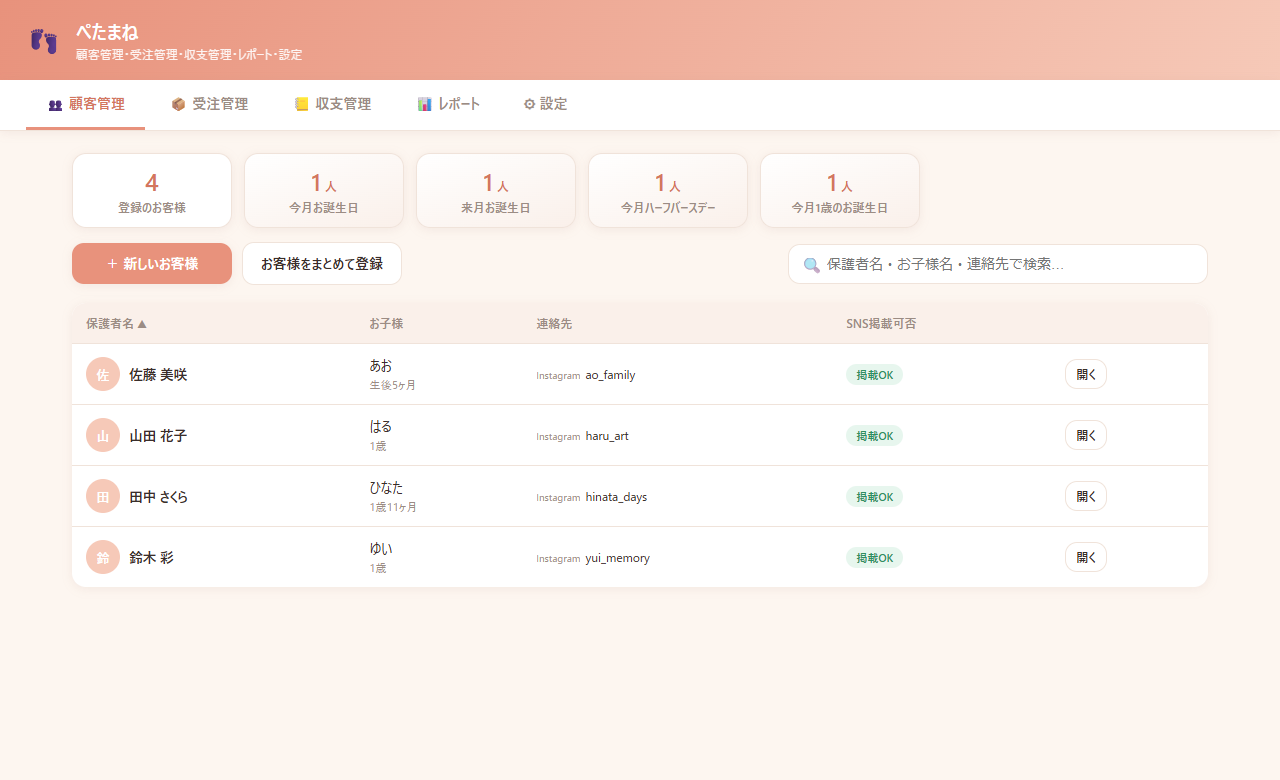
Task: Click the SNS掲載可否 column header
Action: tap(881, 324)
